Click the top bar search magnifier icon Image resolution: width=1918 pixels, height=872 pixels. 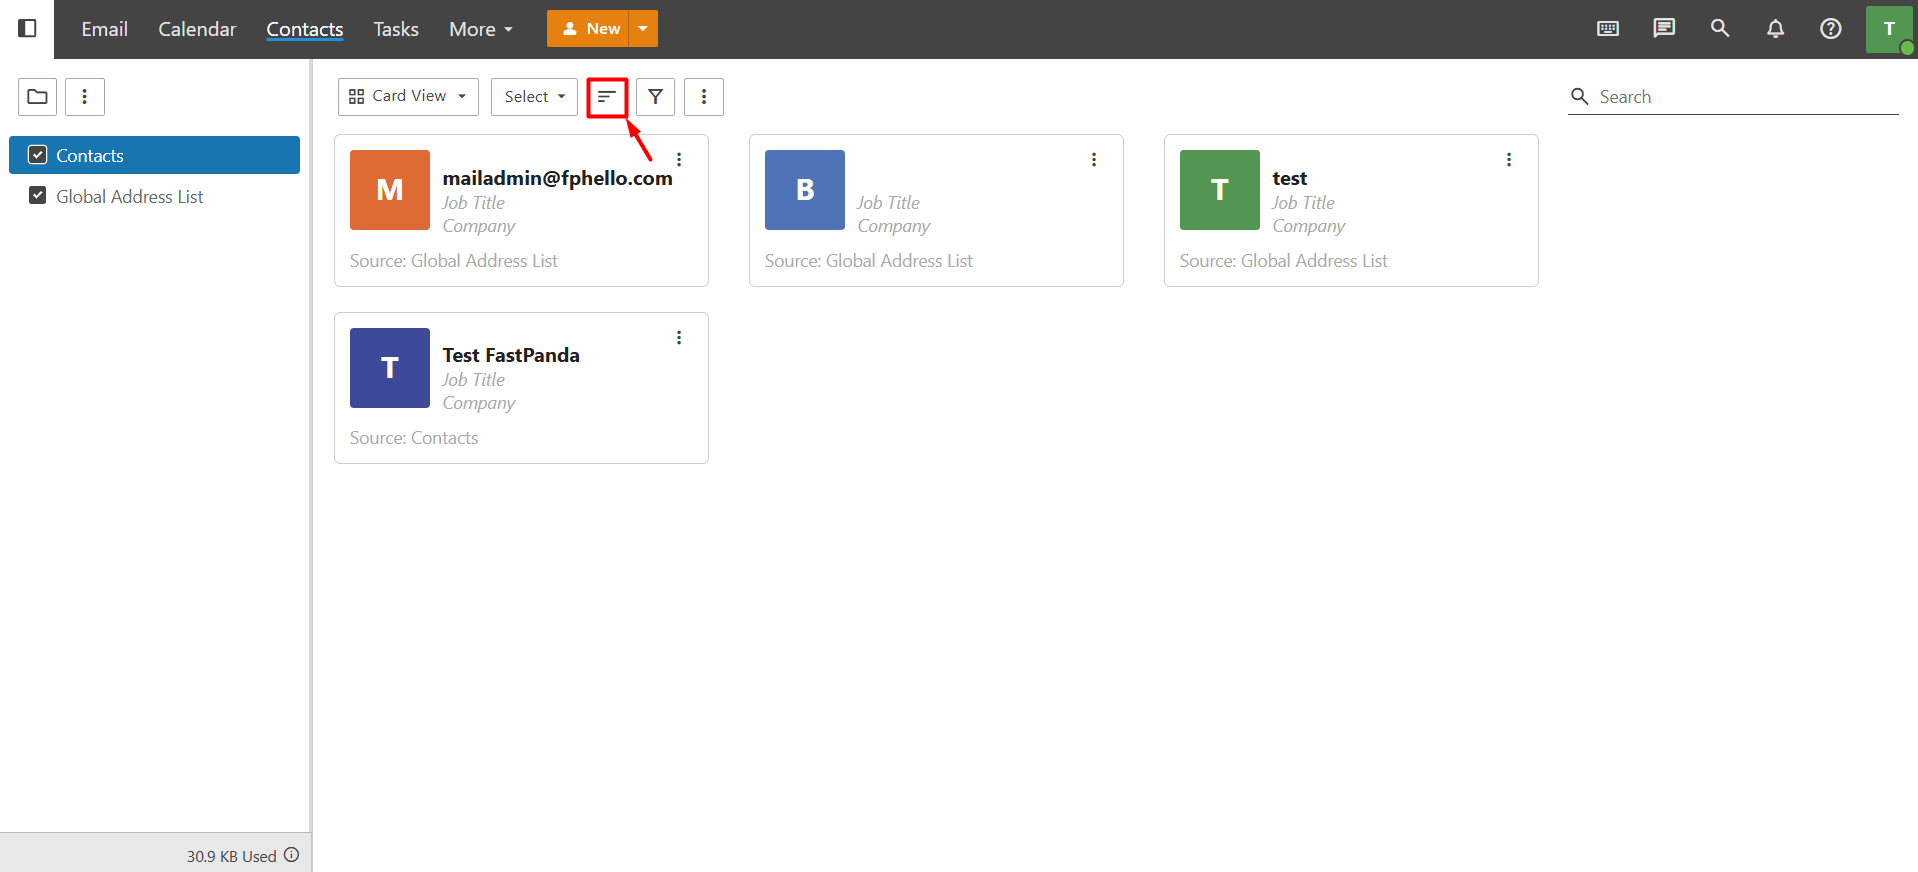(1720, 28)
